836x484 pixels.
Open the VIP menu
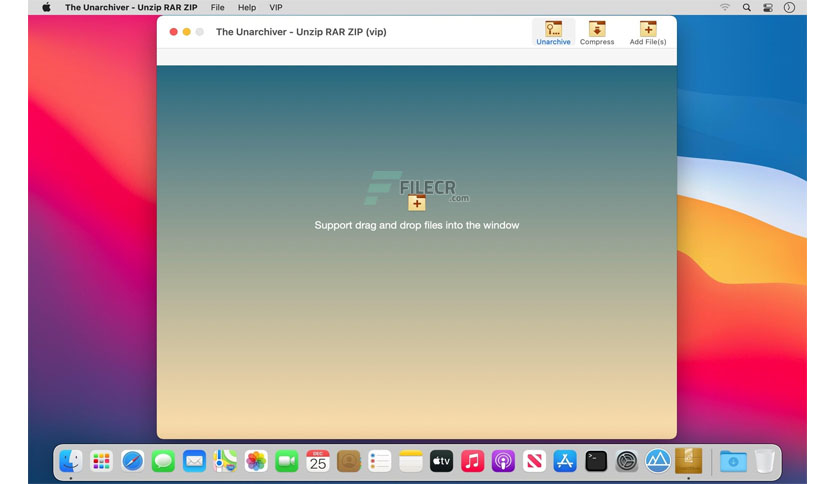click(276, 7)
